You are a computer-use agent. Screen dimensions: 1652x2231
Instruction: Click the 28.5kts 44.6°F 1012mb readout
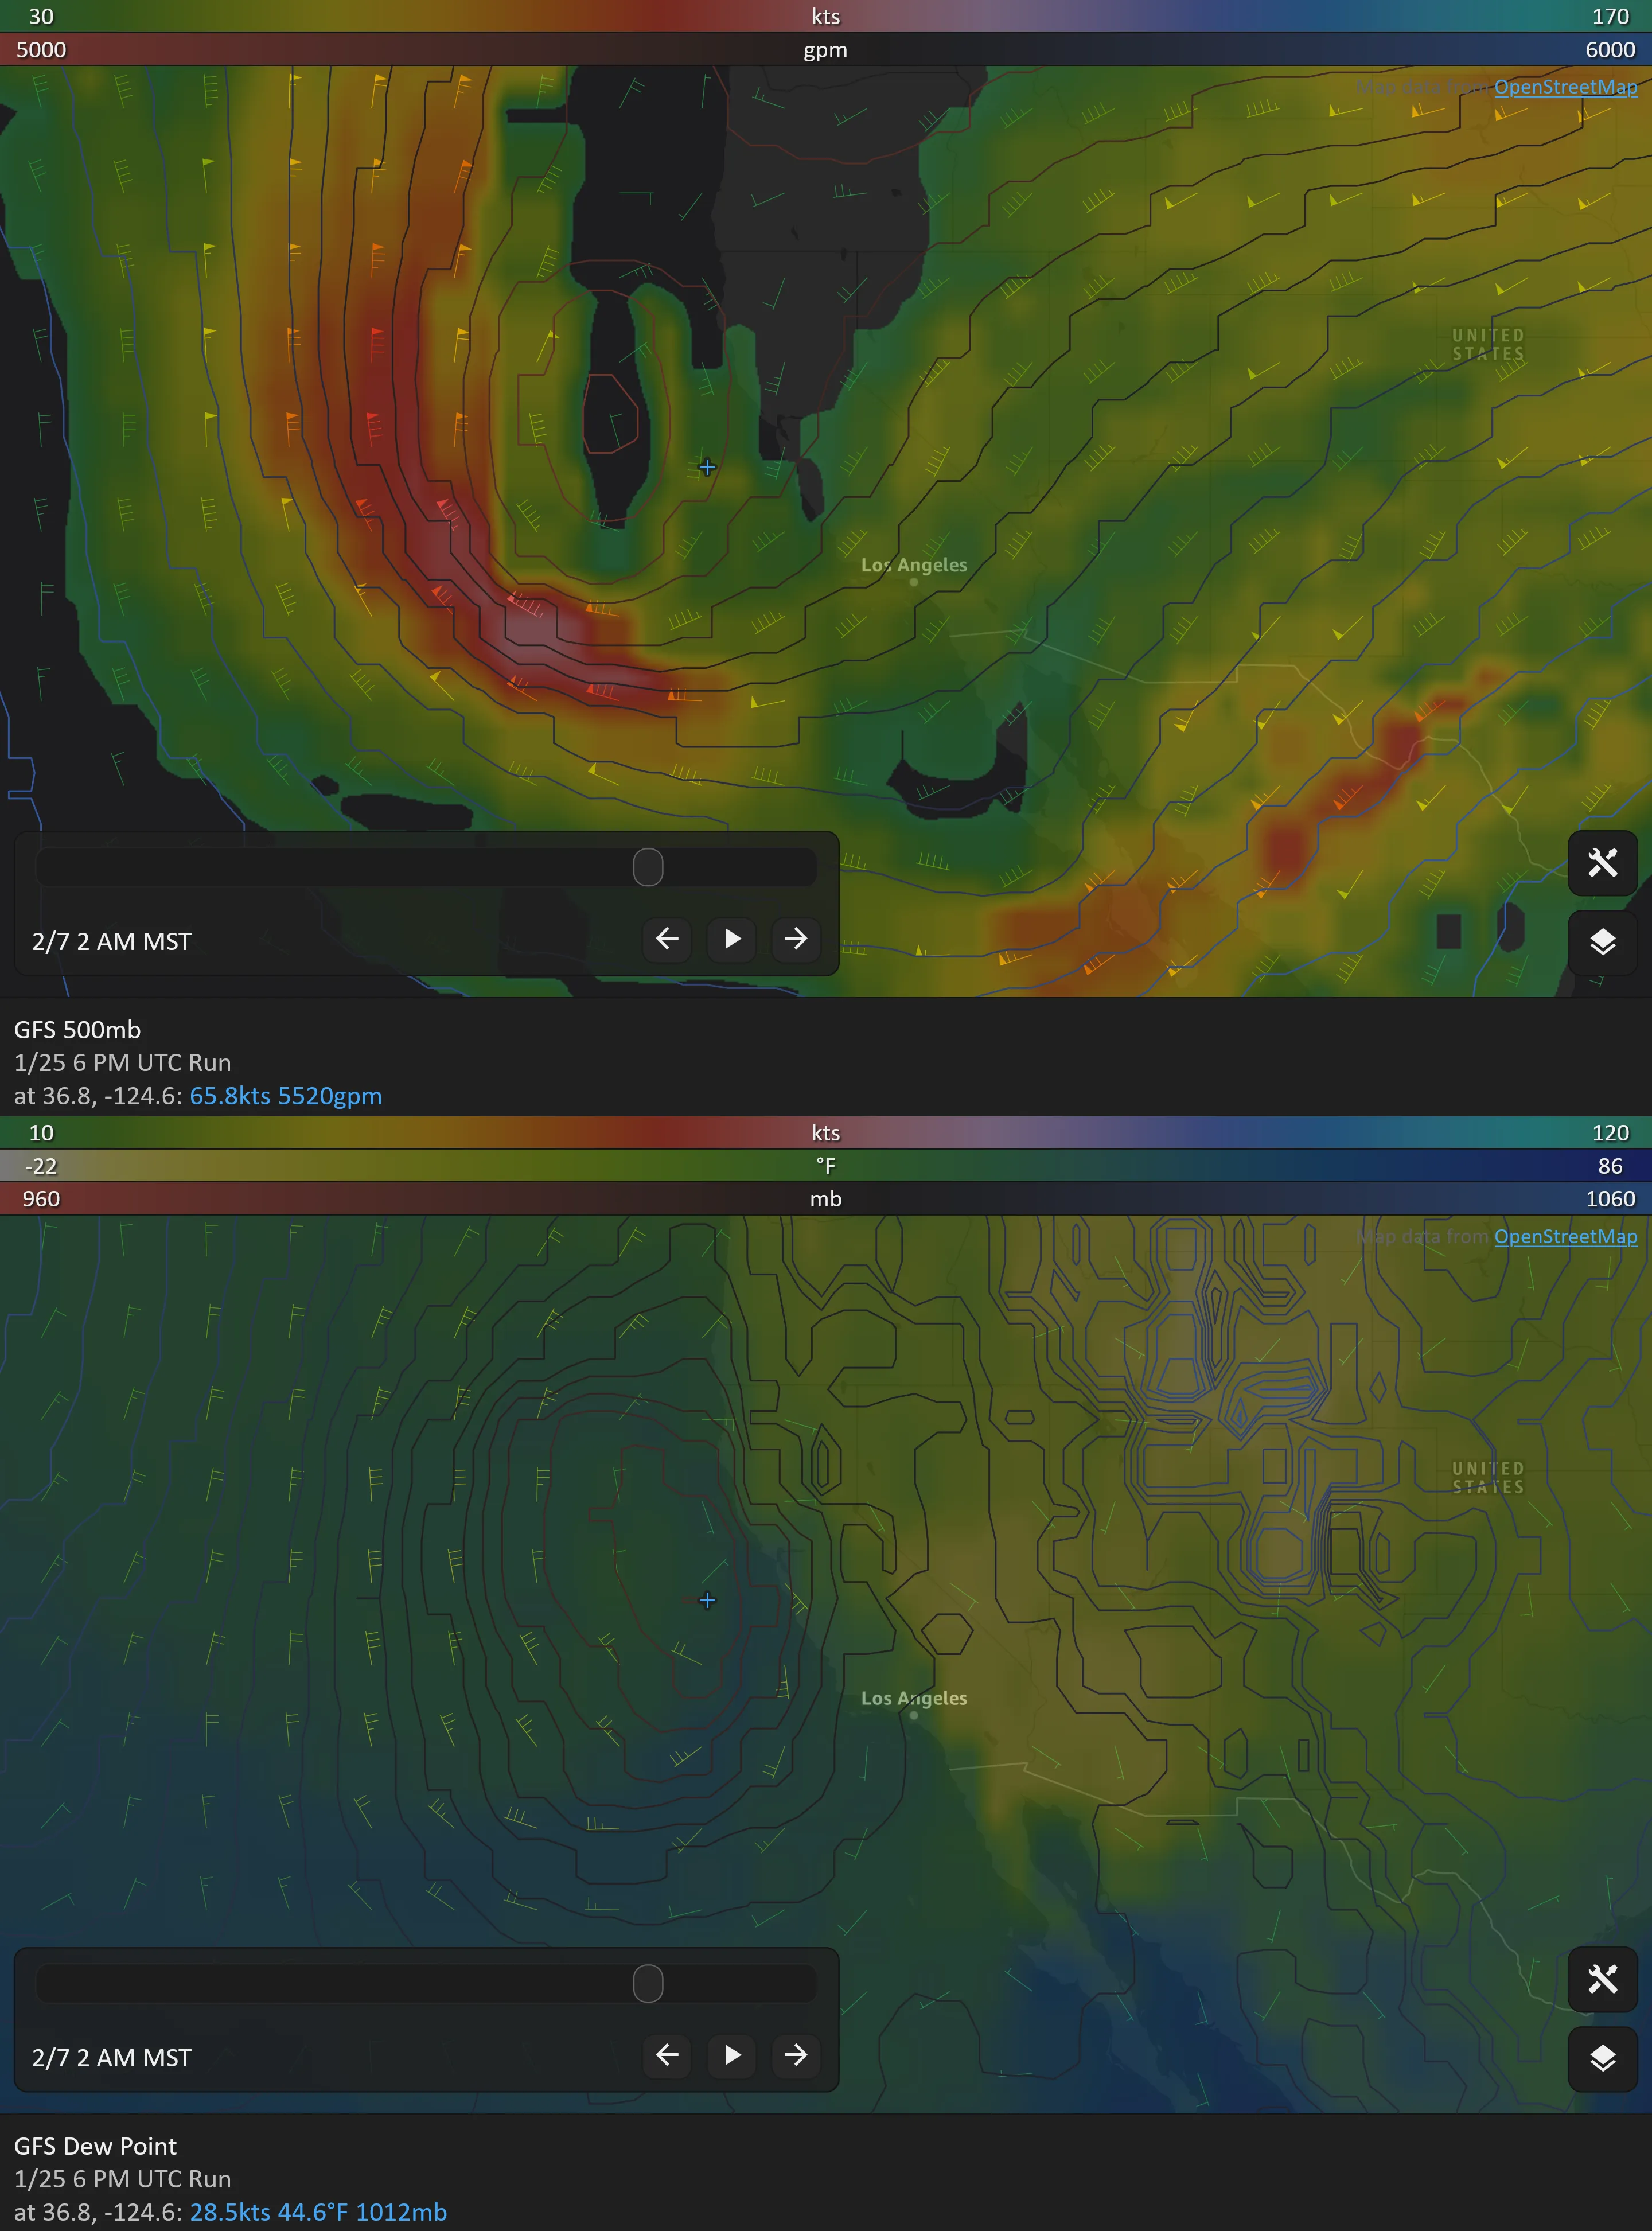click(318, 2212)
